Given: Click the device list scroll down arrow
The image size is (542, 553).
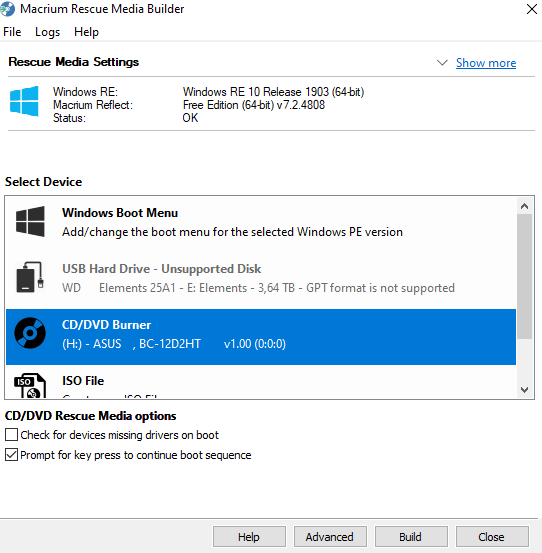Looking at the screenshot, I should click(524, 389).
